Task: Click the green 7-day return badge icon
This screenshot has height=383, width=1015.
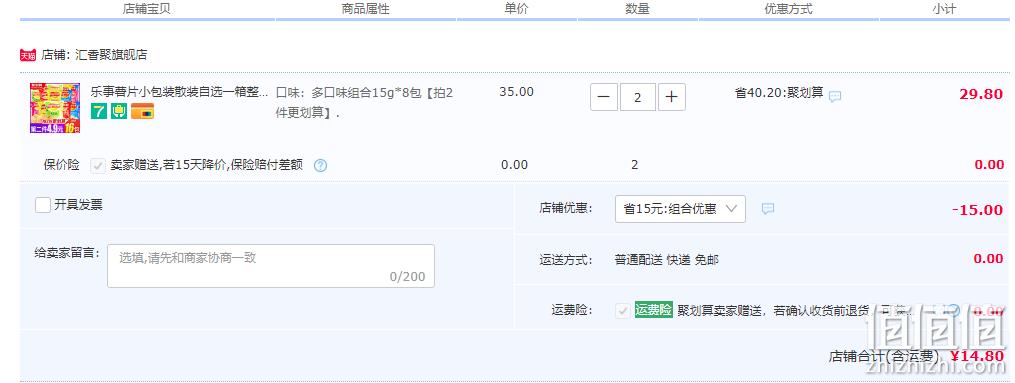Action: (98, 111)
